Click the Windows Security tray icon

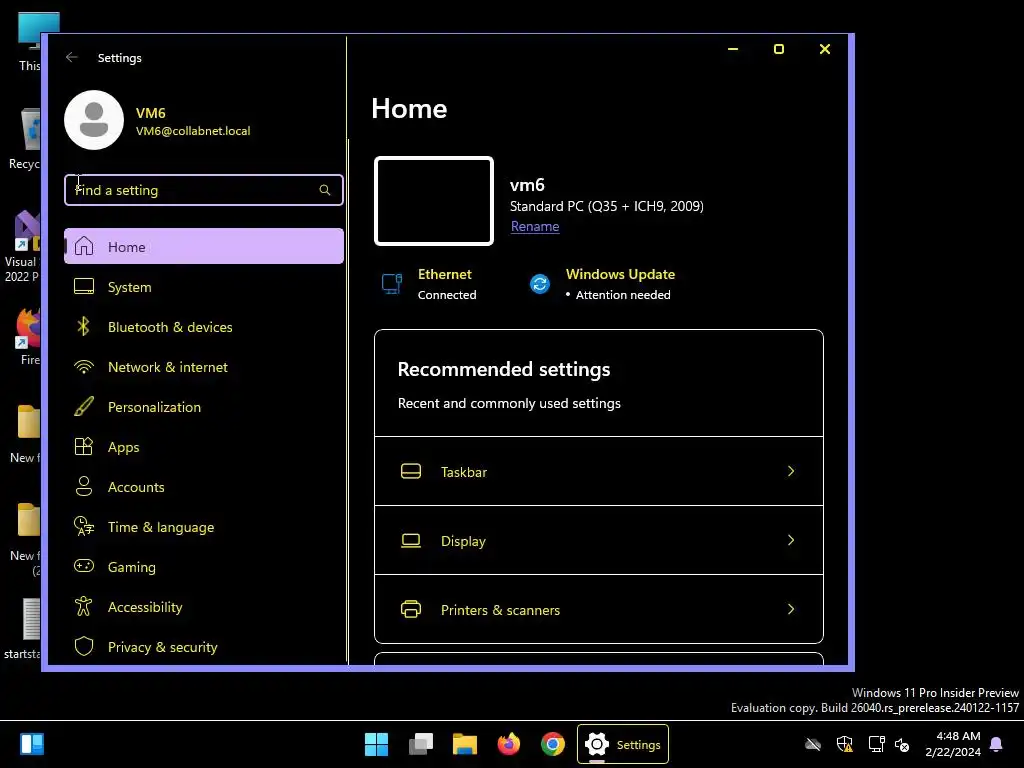pos(844,744)
